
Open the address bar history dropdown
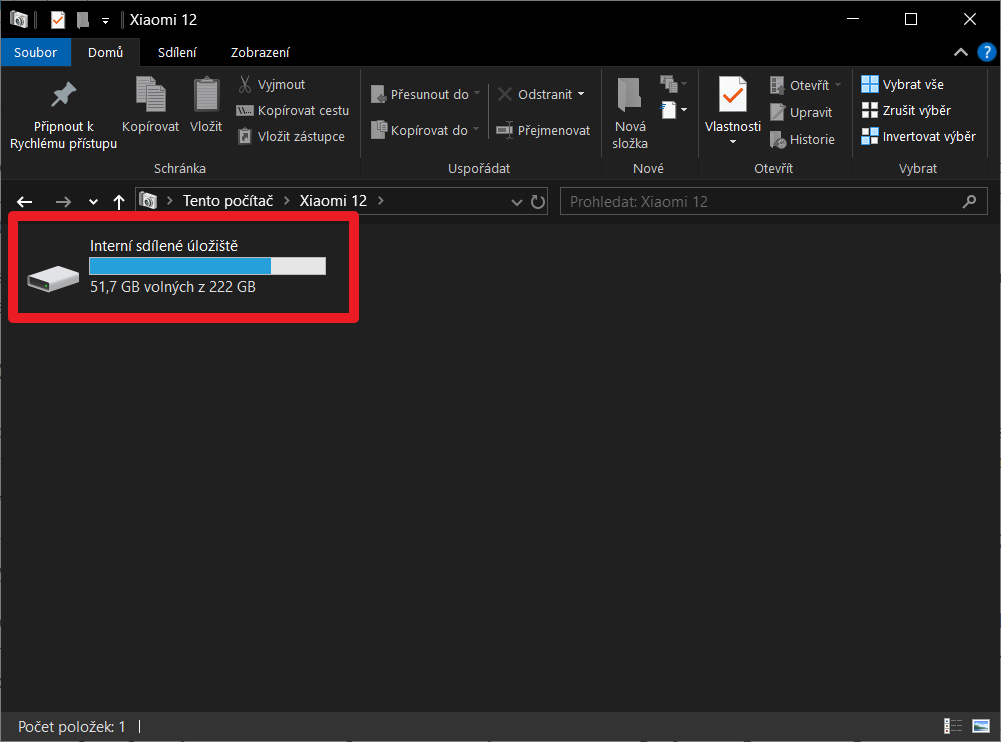516,202
